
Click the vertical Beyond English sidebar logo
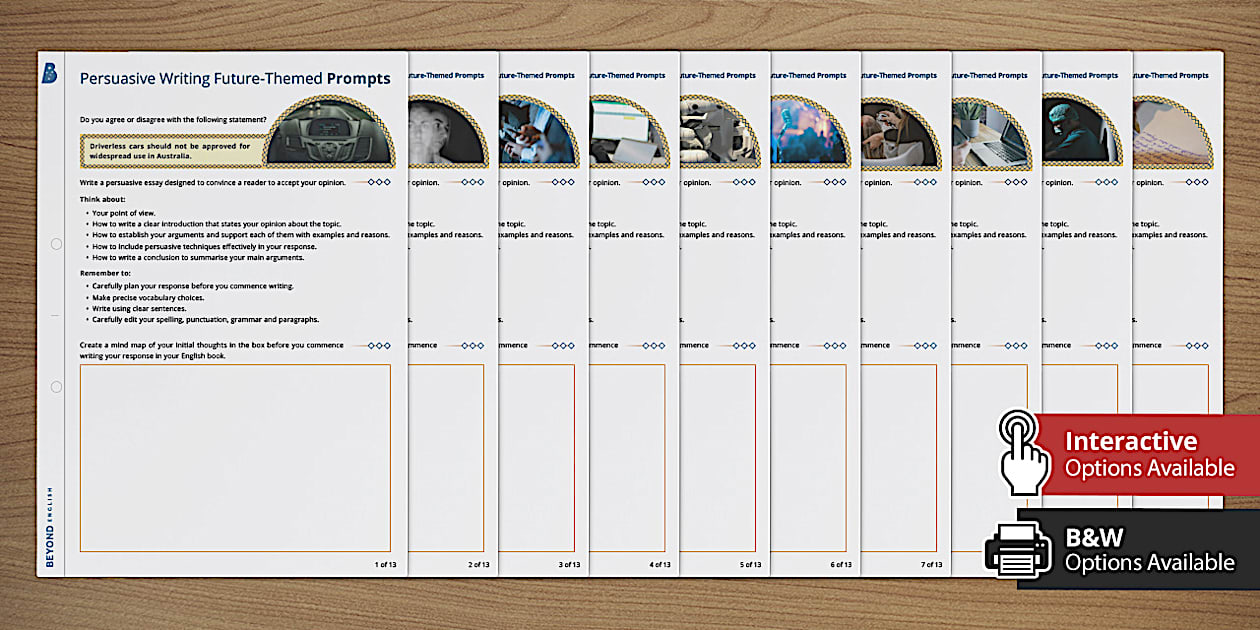tap(50, 527)
